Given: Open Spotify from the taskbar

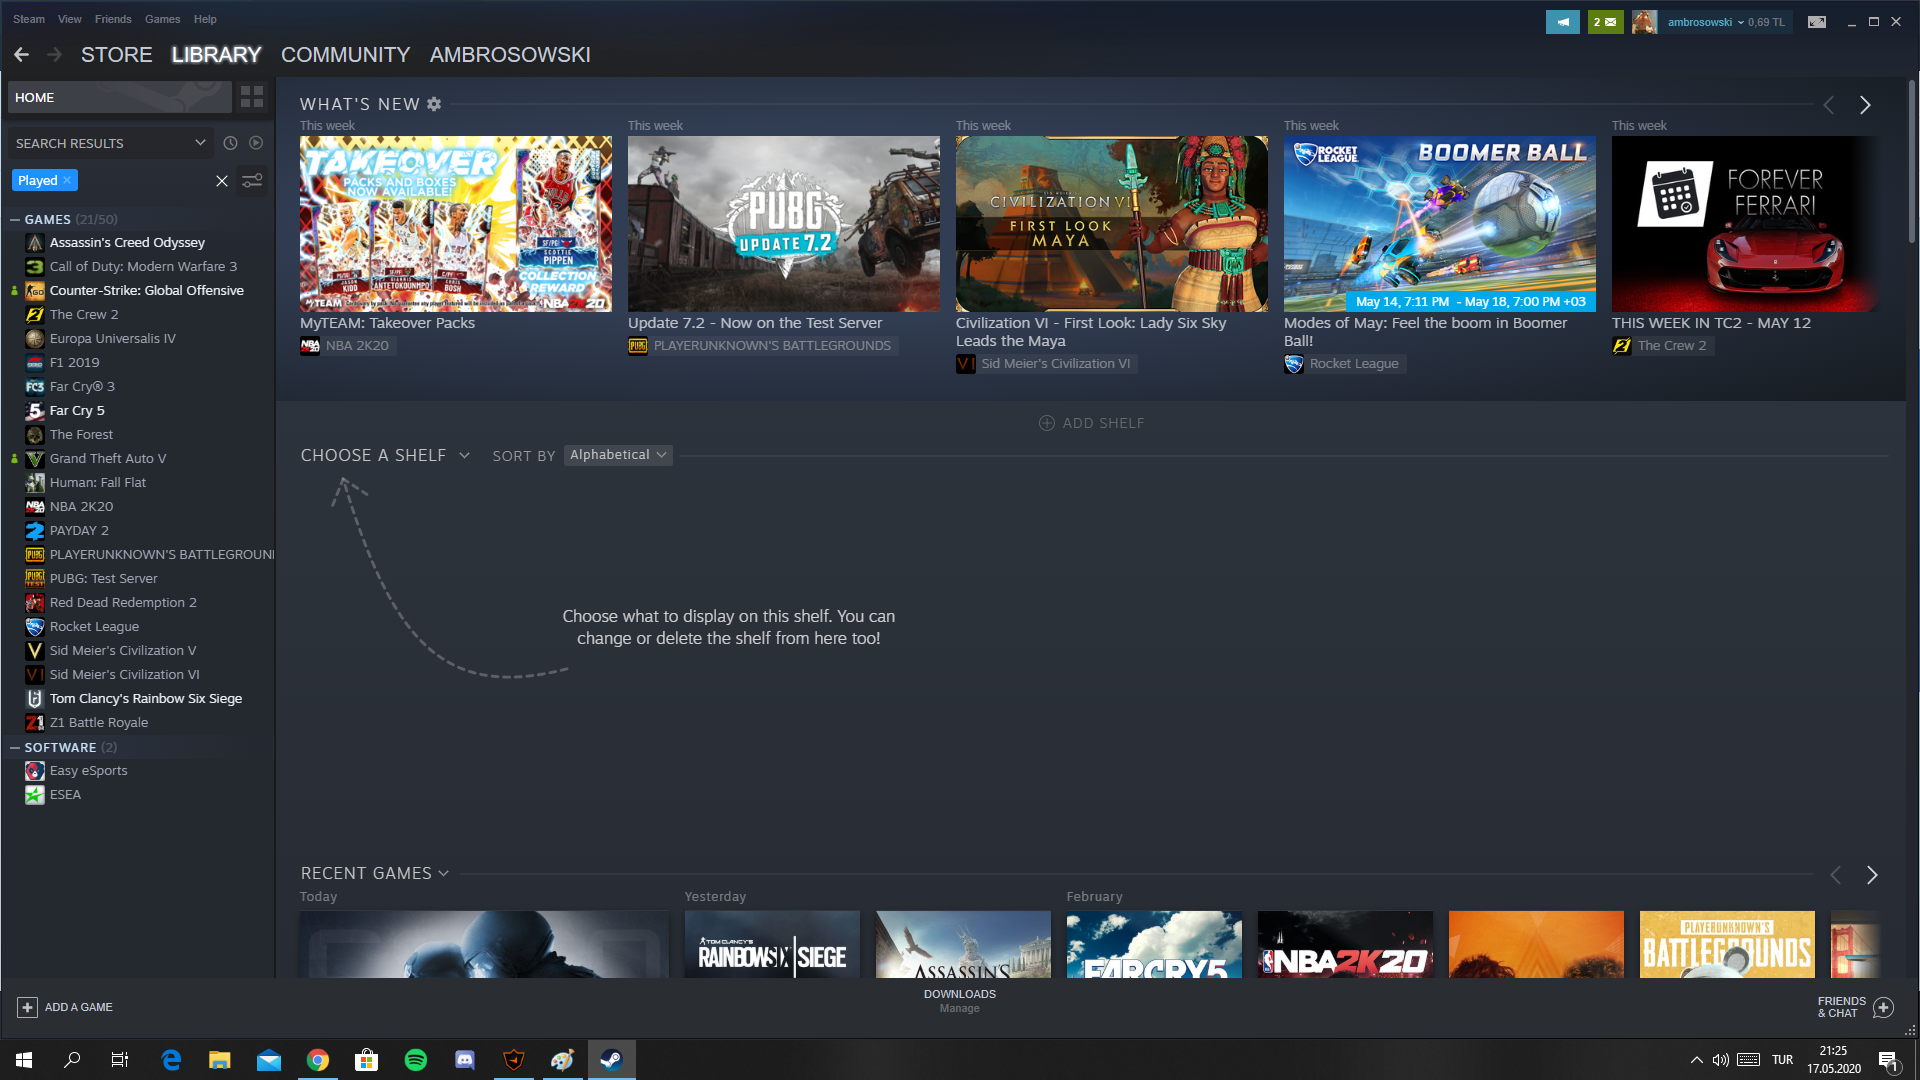Looking at the screenshot, I should point(416,1060).
